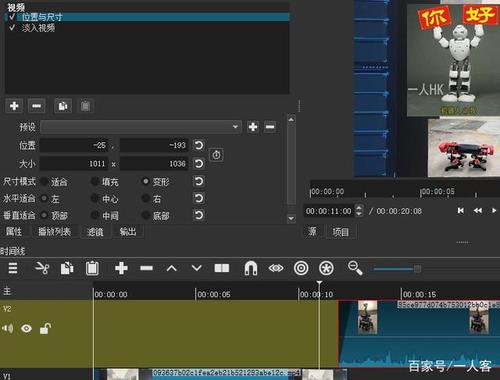
Task: Click the split at playhead icon
Action: tap(222, 268)
